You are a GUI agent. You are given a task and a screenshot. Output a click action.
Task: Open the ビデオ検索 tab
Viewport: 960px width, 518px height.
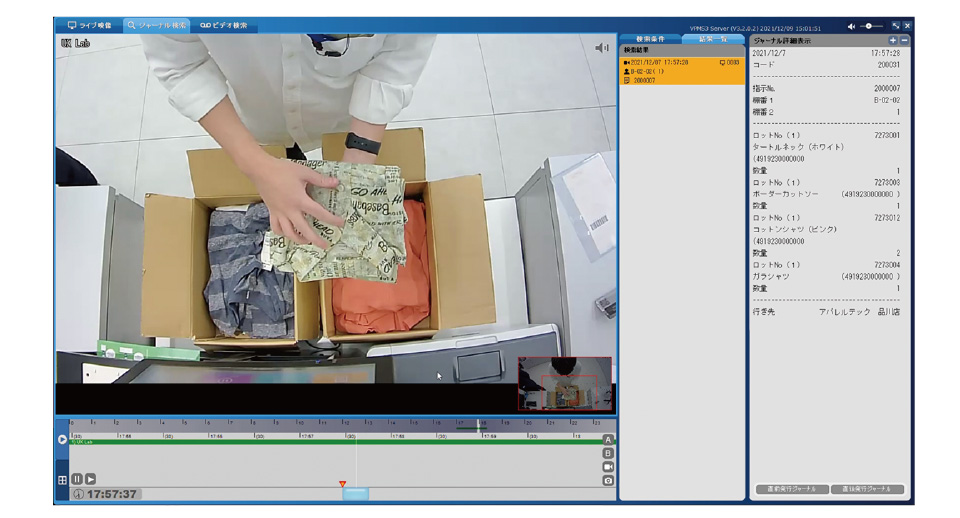223,25
